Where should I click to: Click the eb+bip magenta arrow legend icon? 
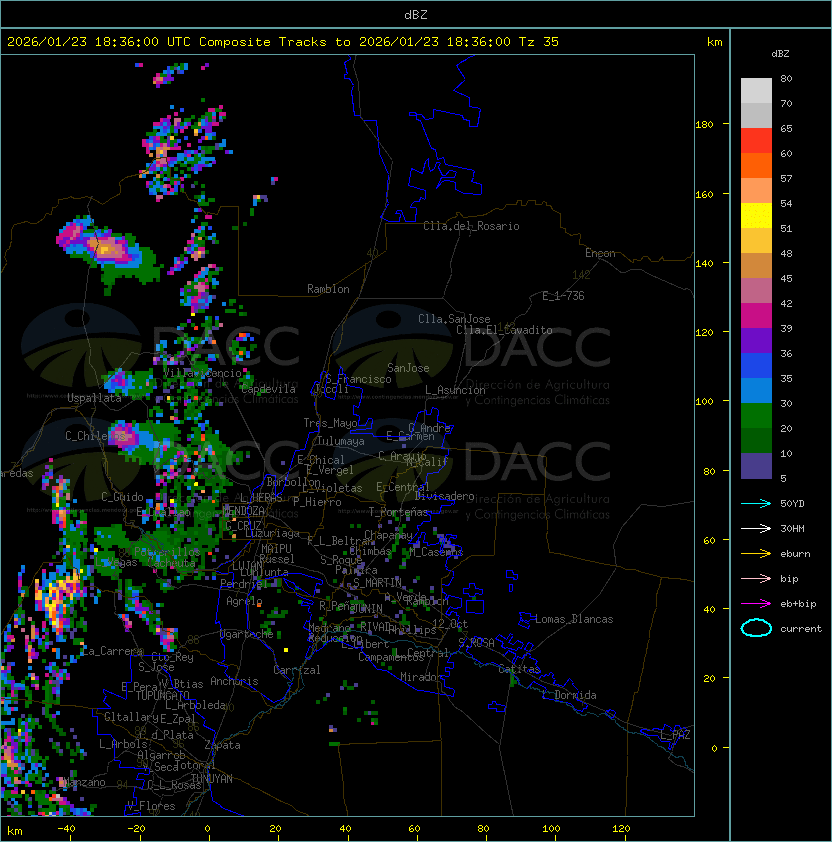point(756,604)
